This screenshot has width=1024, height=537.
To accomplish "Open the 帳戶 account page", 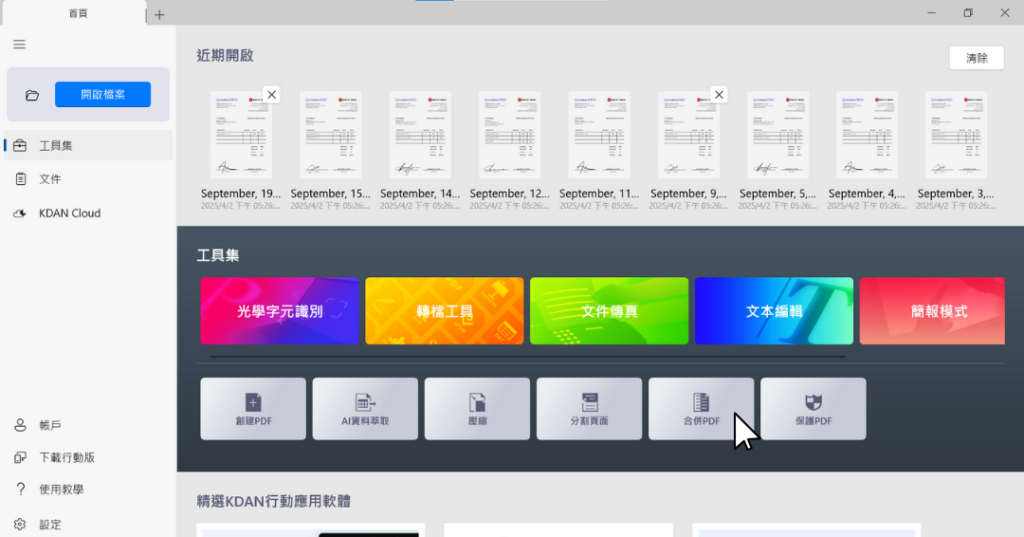I will 88,425.
